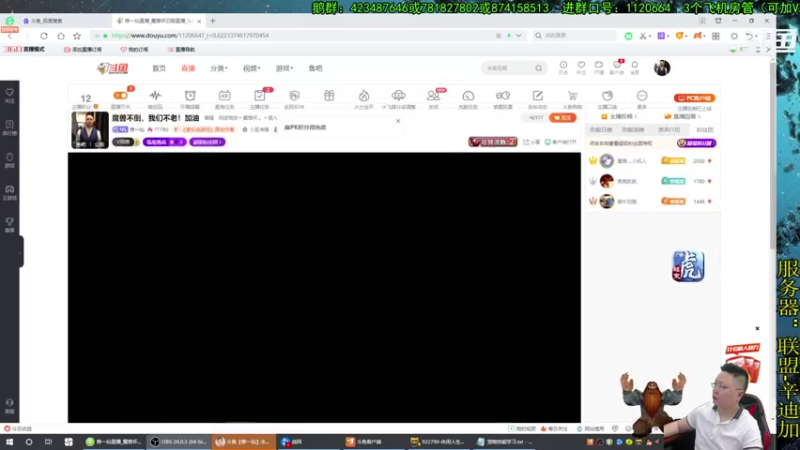
Task: Click the sidebar 关注 heart icon
Action: [10, 95]
